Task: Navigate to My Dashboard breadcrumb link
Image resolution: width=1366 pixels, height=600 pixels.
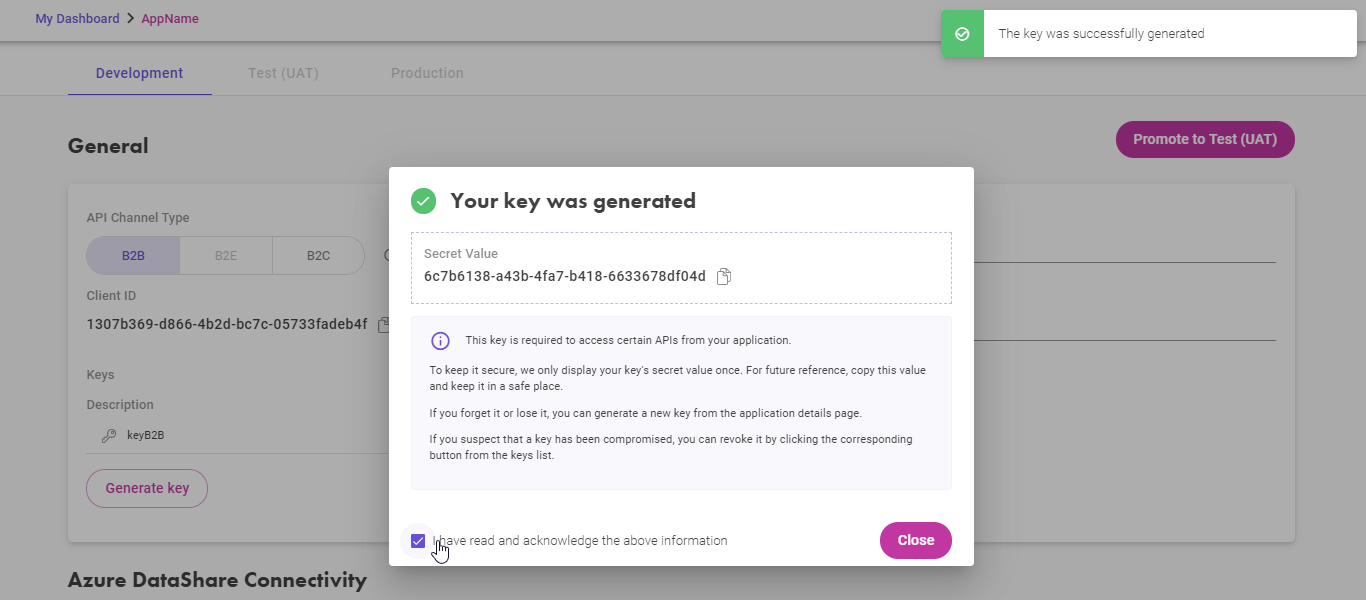Action: point(77,19)
